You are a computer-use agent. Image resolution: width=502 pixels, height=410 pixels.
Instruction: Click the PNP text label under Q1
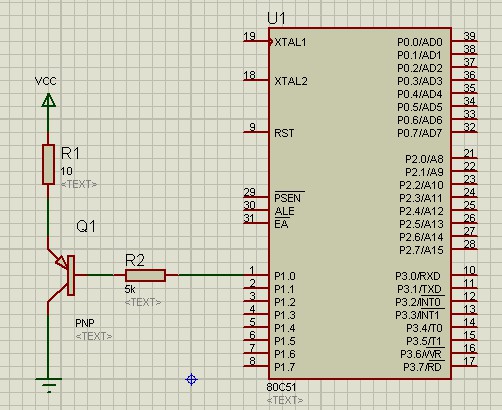click(85, 323)
